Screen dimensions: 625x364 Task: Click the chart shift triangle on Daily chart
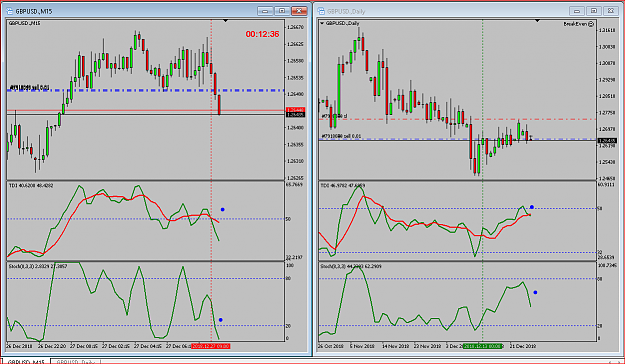point(537,21)
